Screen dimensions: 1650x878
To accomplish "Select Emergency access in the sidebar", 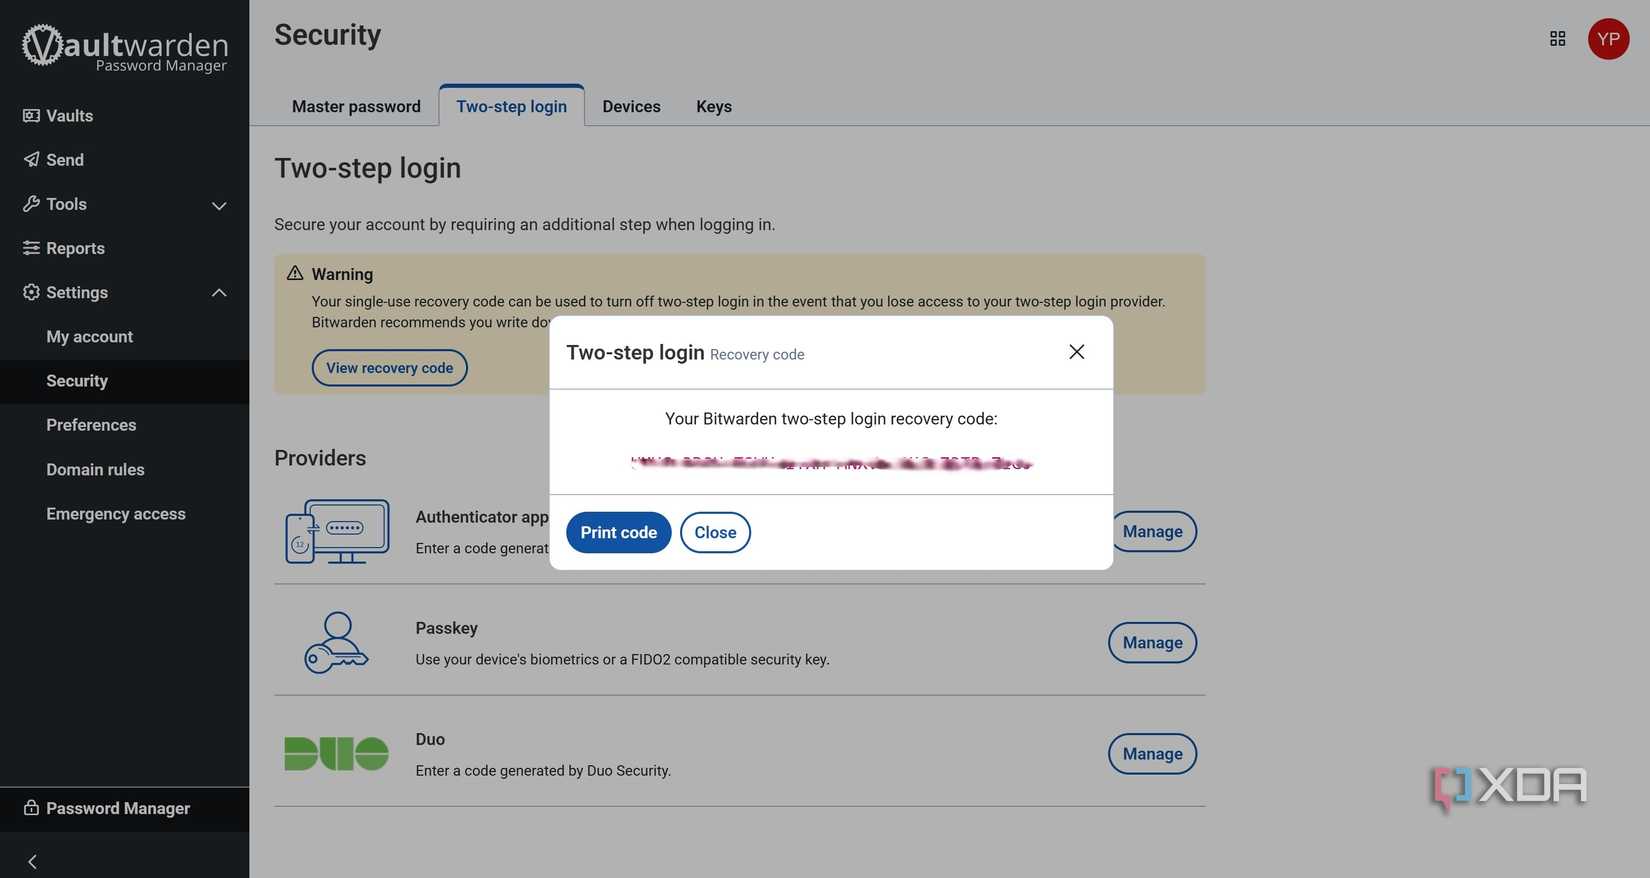I will click(x=116, y=514).
